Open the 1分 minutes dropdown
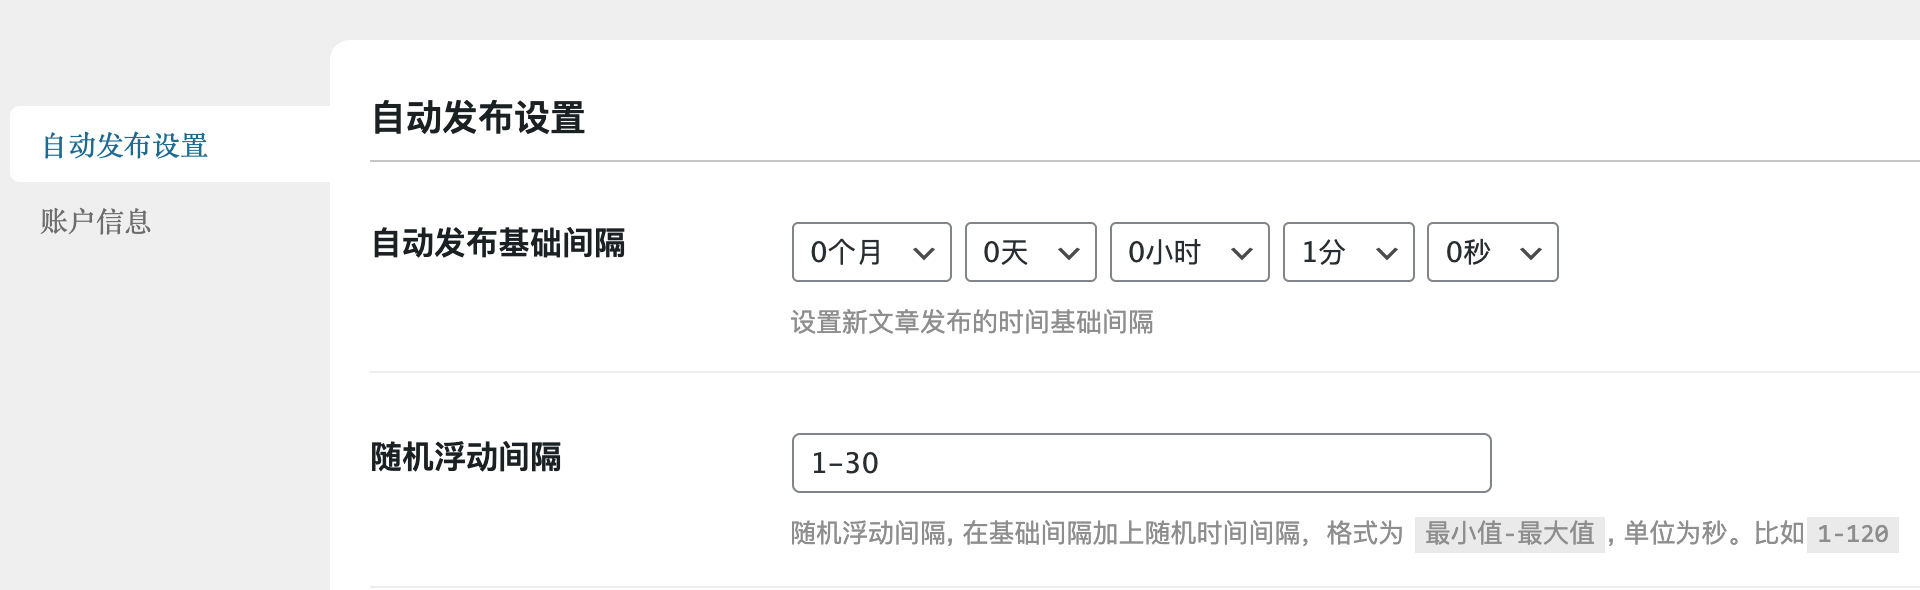 pos(1349,252)
